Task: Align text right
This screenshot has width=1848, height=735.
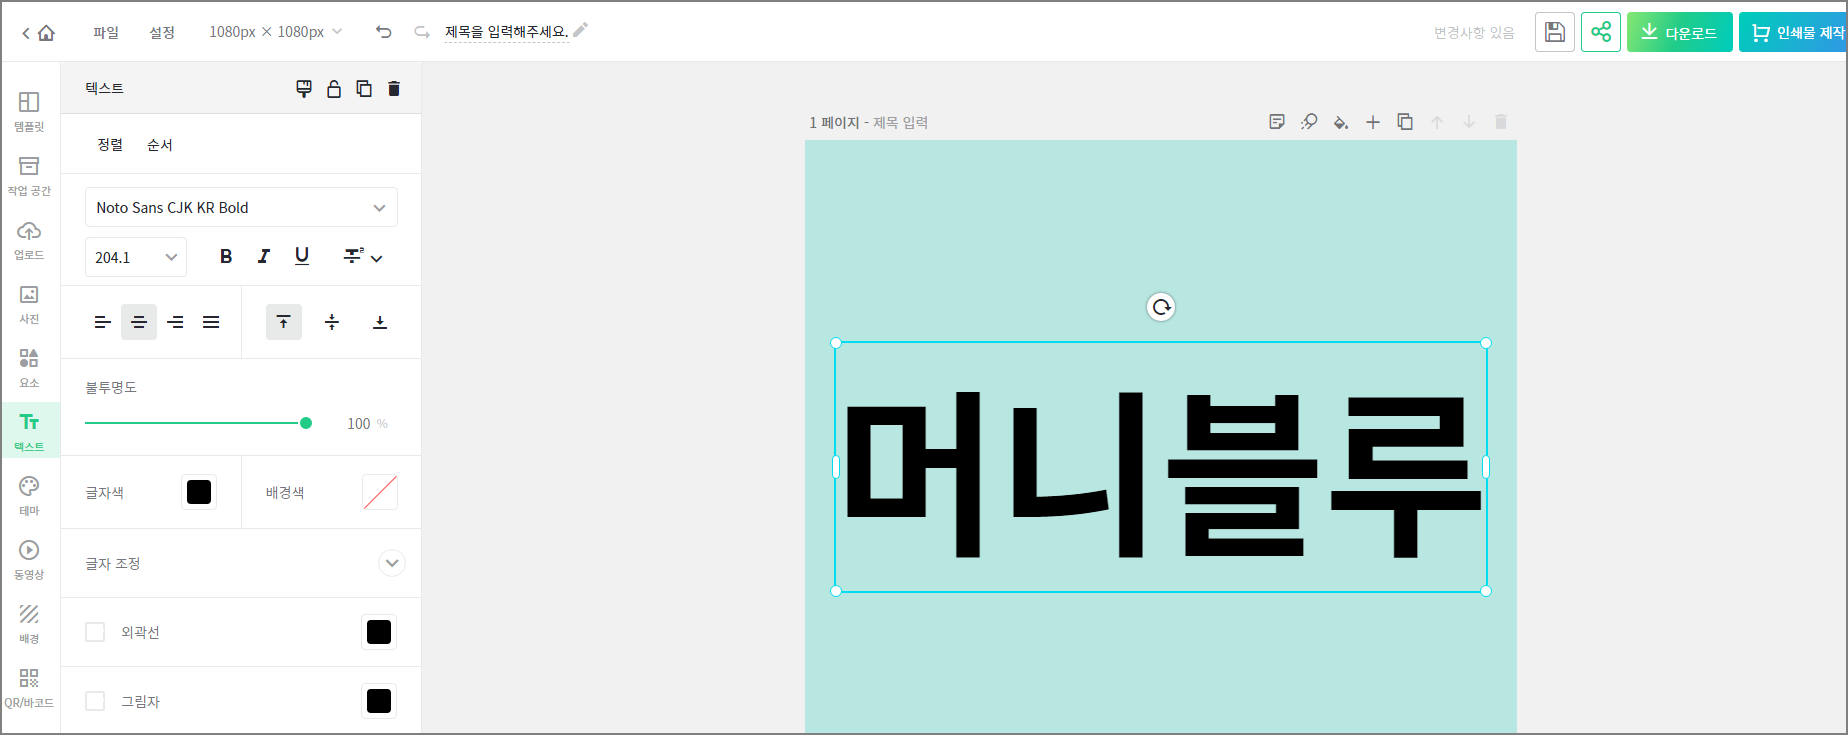Action: [175, 322]
